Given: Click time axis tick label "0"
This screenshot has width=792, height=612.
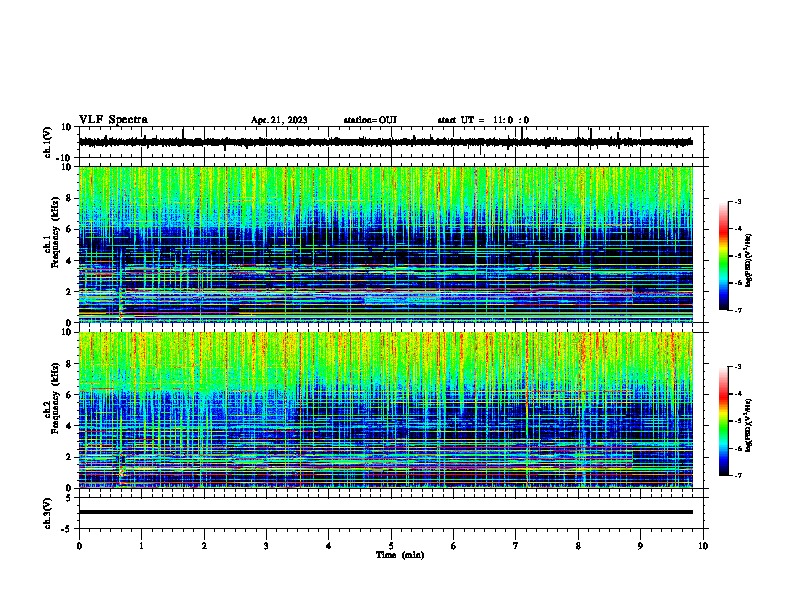Looking at the screenshot, I should pos(79,546).
